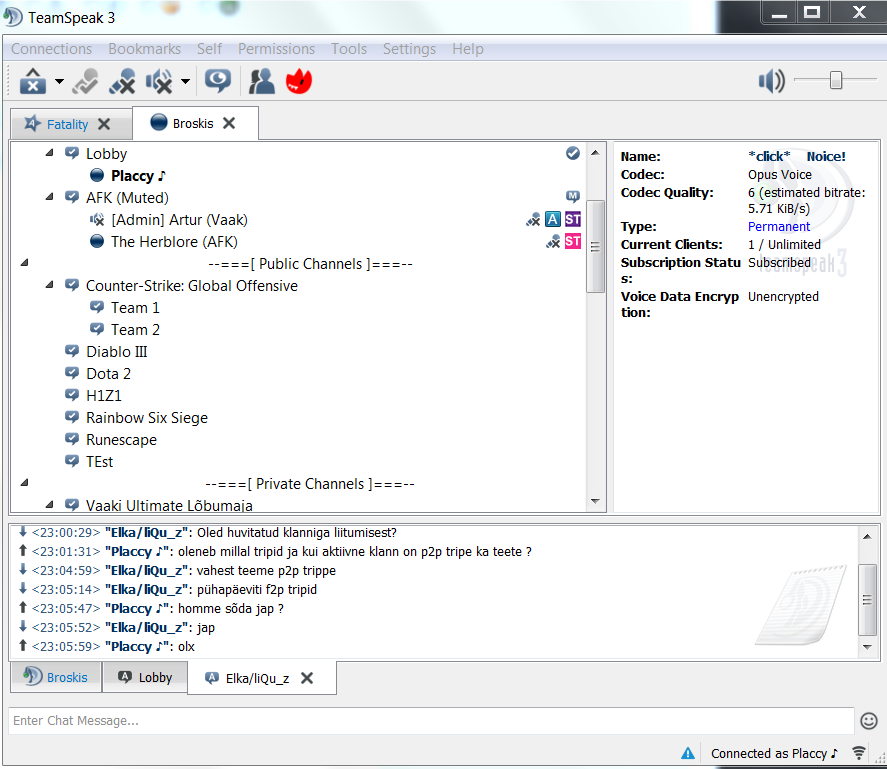Click the volume speaker icon in toolbar
The height and width of the screenshot is (769, 887).
772,81
